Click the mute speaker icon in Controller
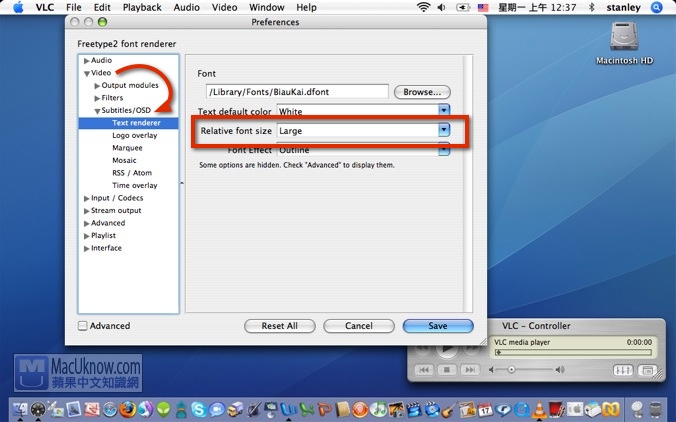The height and width of the screenshot is (422, 676). coord(491,370)
